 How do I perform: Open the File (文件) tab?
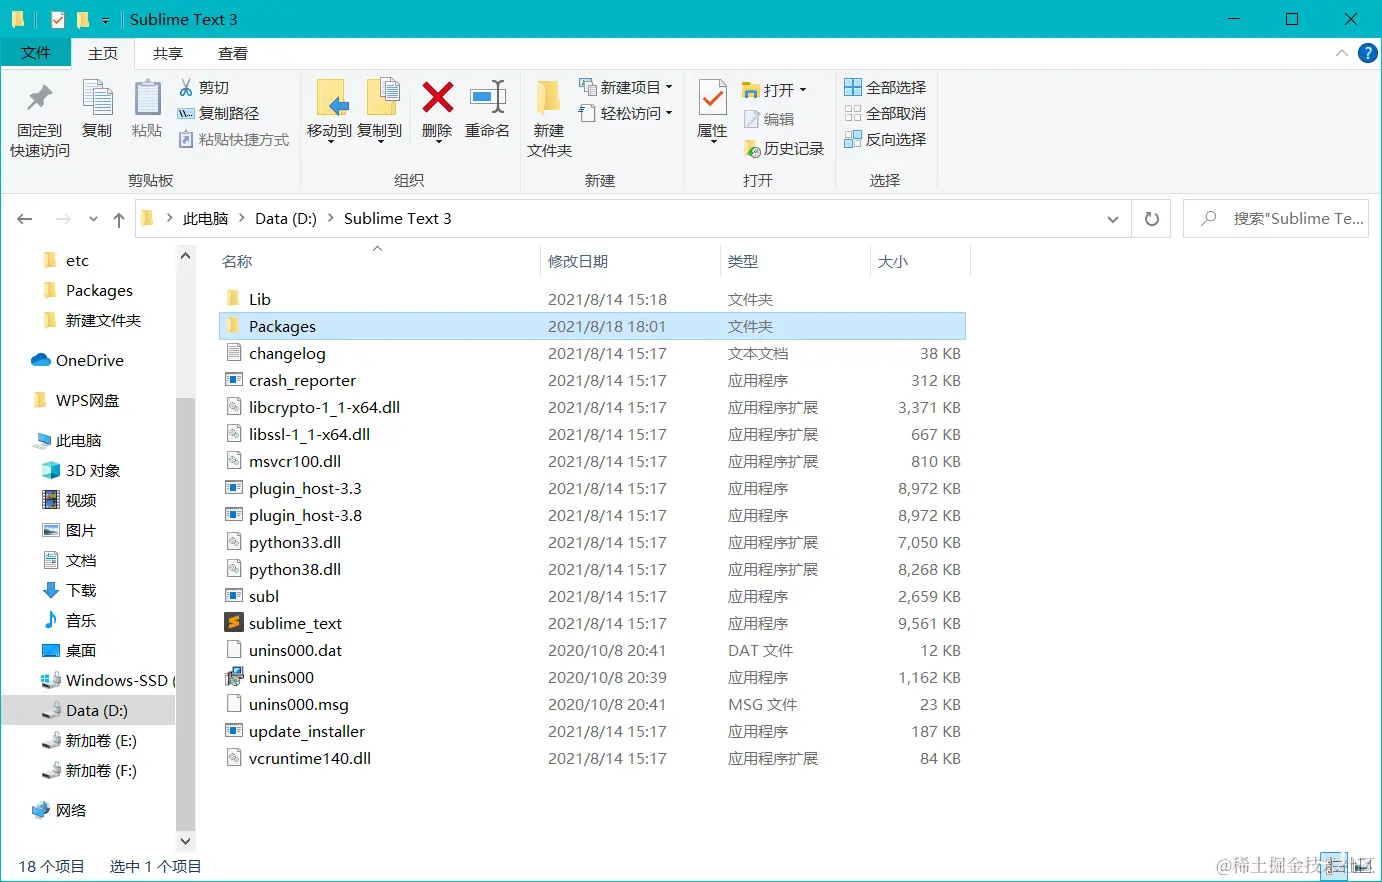(36, 53)
